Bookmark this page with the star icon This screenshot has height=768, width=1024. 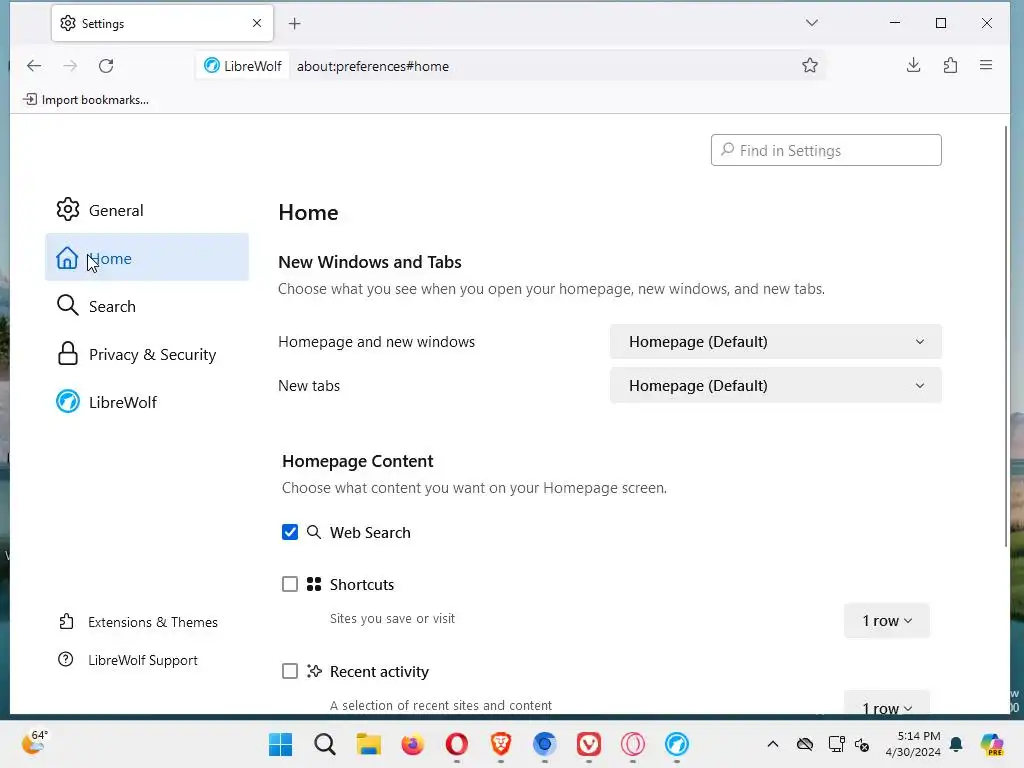click(810, 65)
